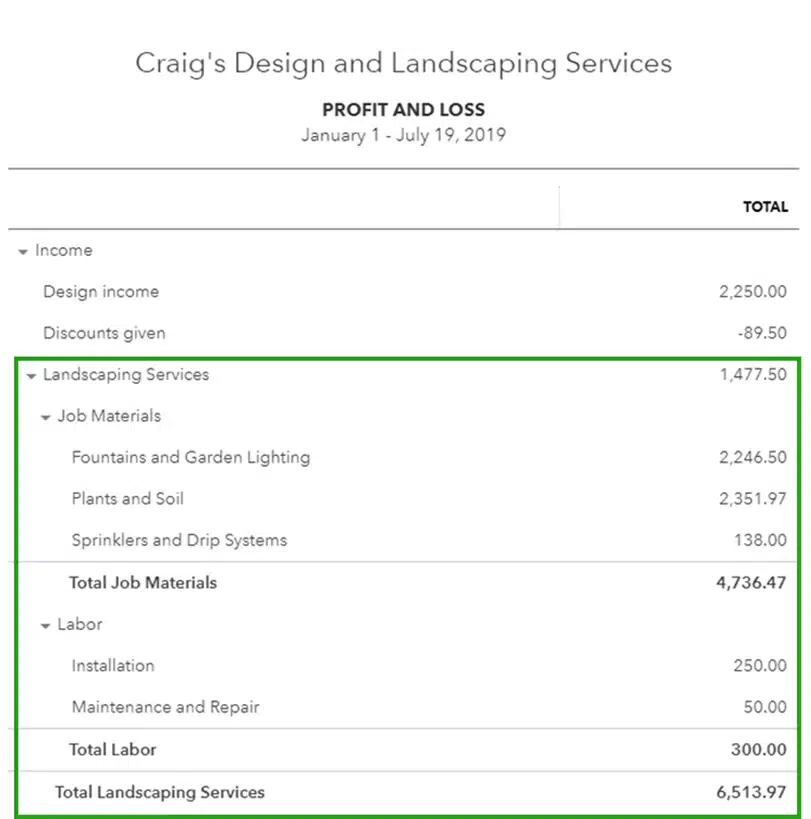This screenshot has height=819, width=811.
Task: Open the Discounts given amount -89.50
Action: pyautogui.click(x=762, y=333)
